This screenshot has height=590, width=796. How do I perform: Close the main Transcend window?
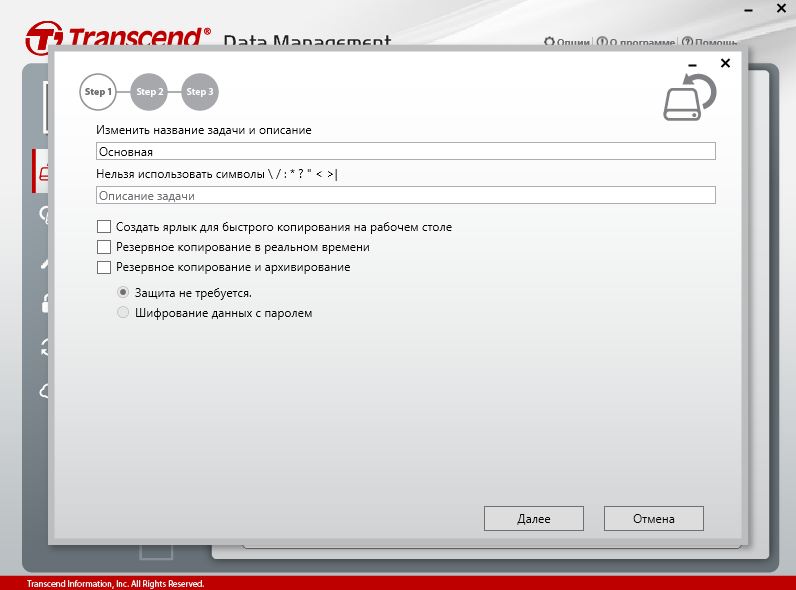pyautogui.click(x=781, y=8)
